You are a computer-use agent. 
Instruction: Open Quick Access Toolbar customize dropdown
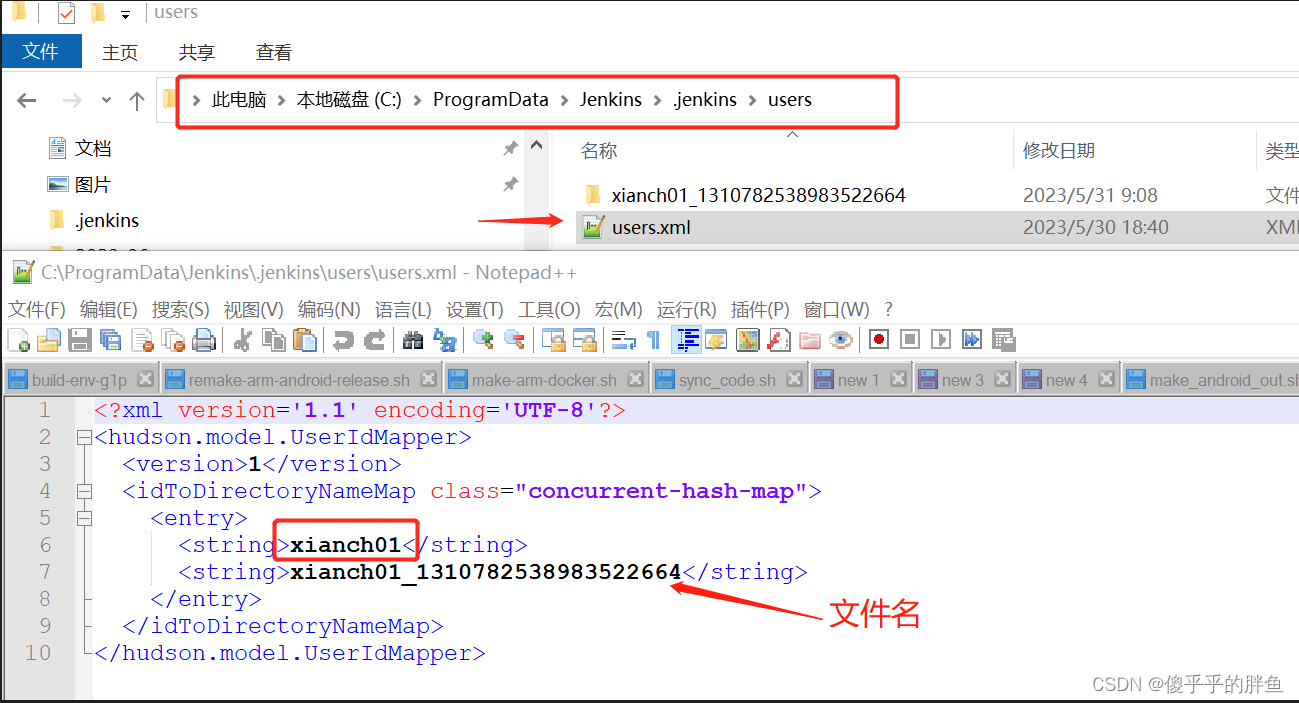tap(125, 14)
